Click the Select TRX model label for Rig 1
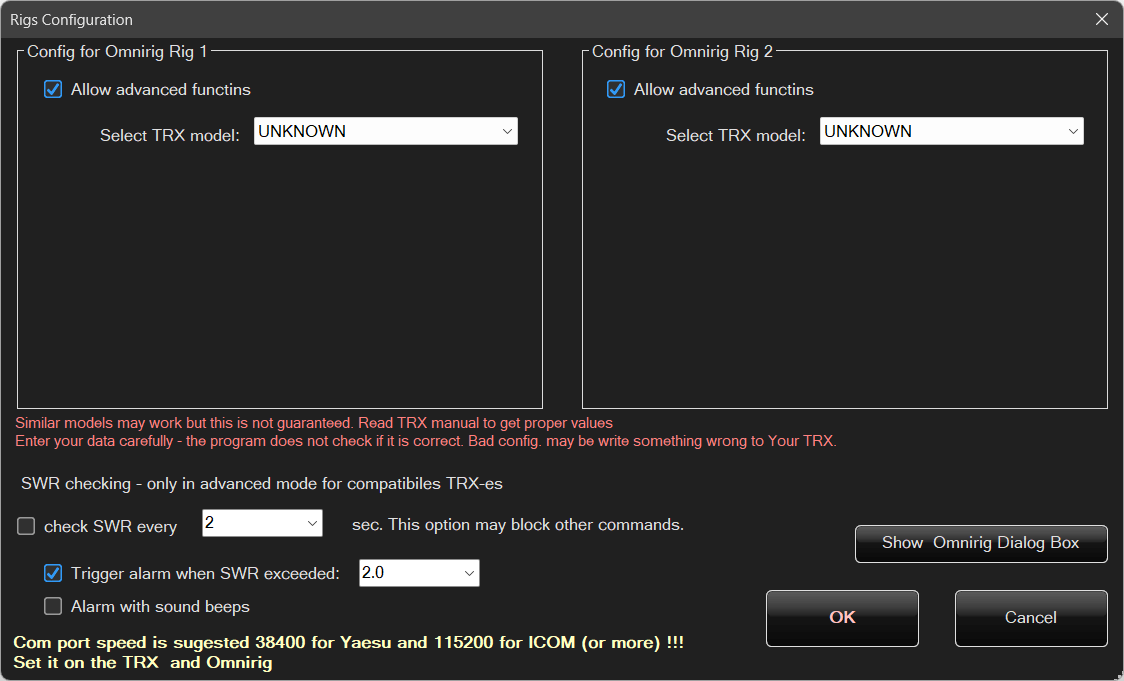1124x681 pixels. pos(170,136)
